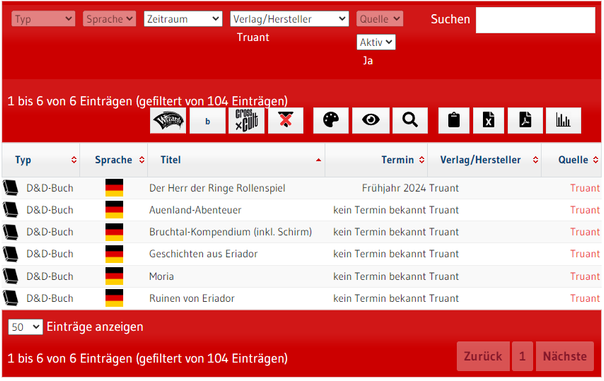The image size is (604, 381).
Task: Click the book icon in Geschichten aus Eriador row
Action: point(11,253)
